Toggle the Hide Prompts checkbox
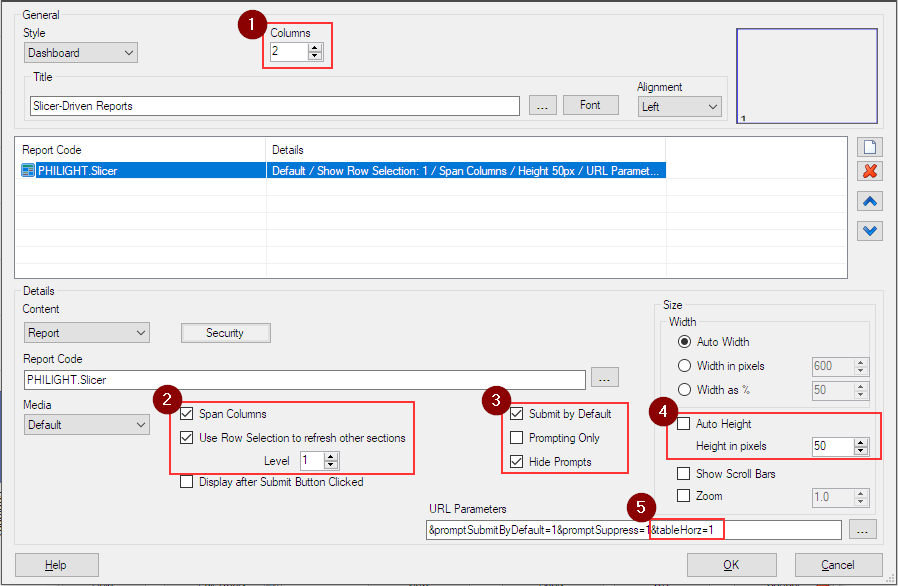 517,462
